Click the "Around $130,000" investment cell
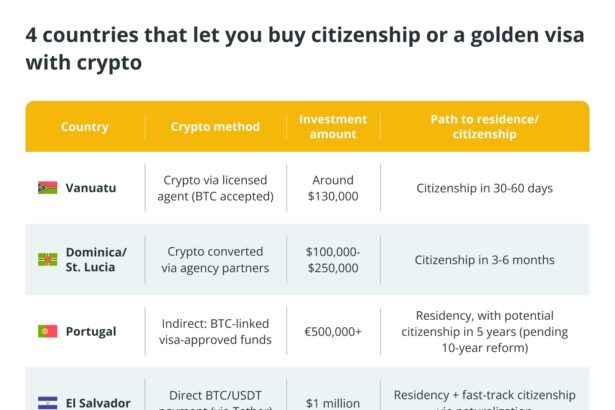Image resolution: width=615 pixels, height=410 pixels. tap(333, 188)
